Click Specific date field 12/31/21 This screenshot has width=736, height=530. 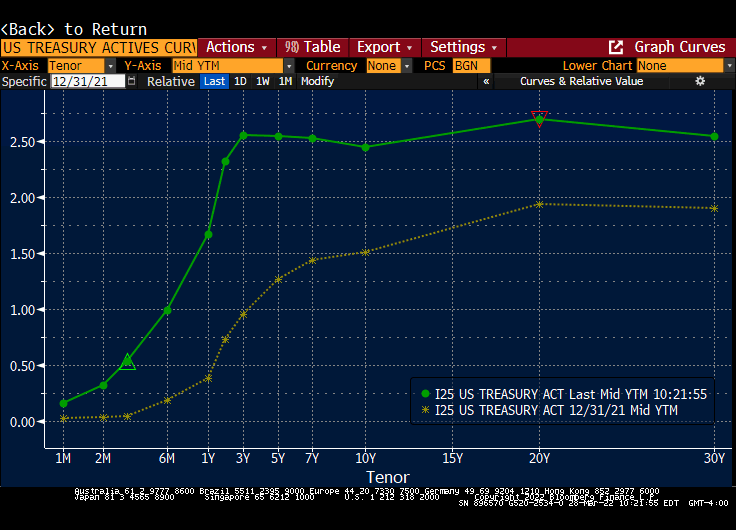[88, 81]
